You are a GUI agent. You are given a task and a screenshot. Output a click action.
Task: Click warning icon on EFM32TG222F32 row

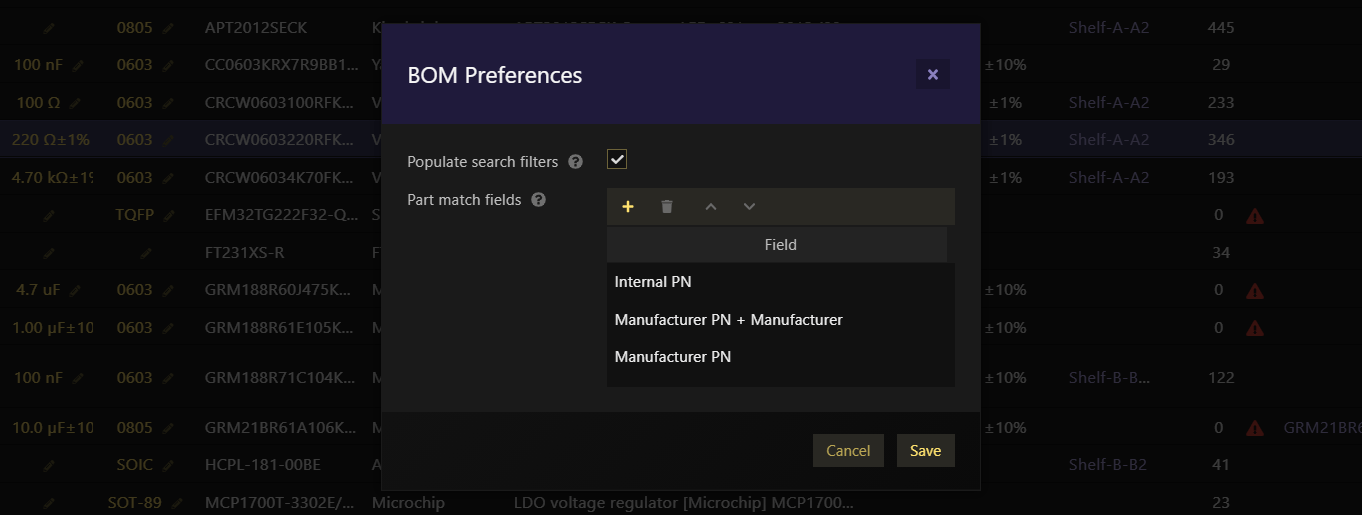tap(1255, 215)
